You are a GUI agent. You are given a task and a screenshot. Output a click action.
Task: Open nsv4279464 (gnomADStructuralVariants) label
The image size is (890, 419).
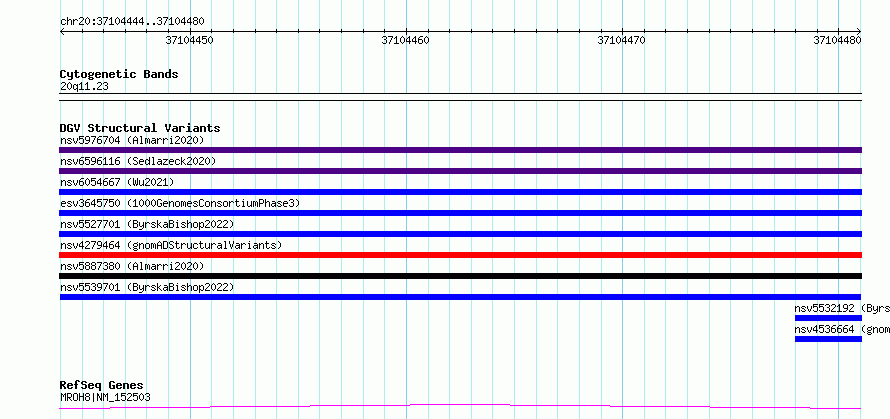pos(171,245)
